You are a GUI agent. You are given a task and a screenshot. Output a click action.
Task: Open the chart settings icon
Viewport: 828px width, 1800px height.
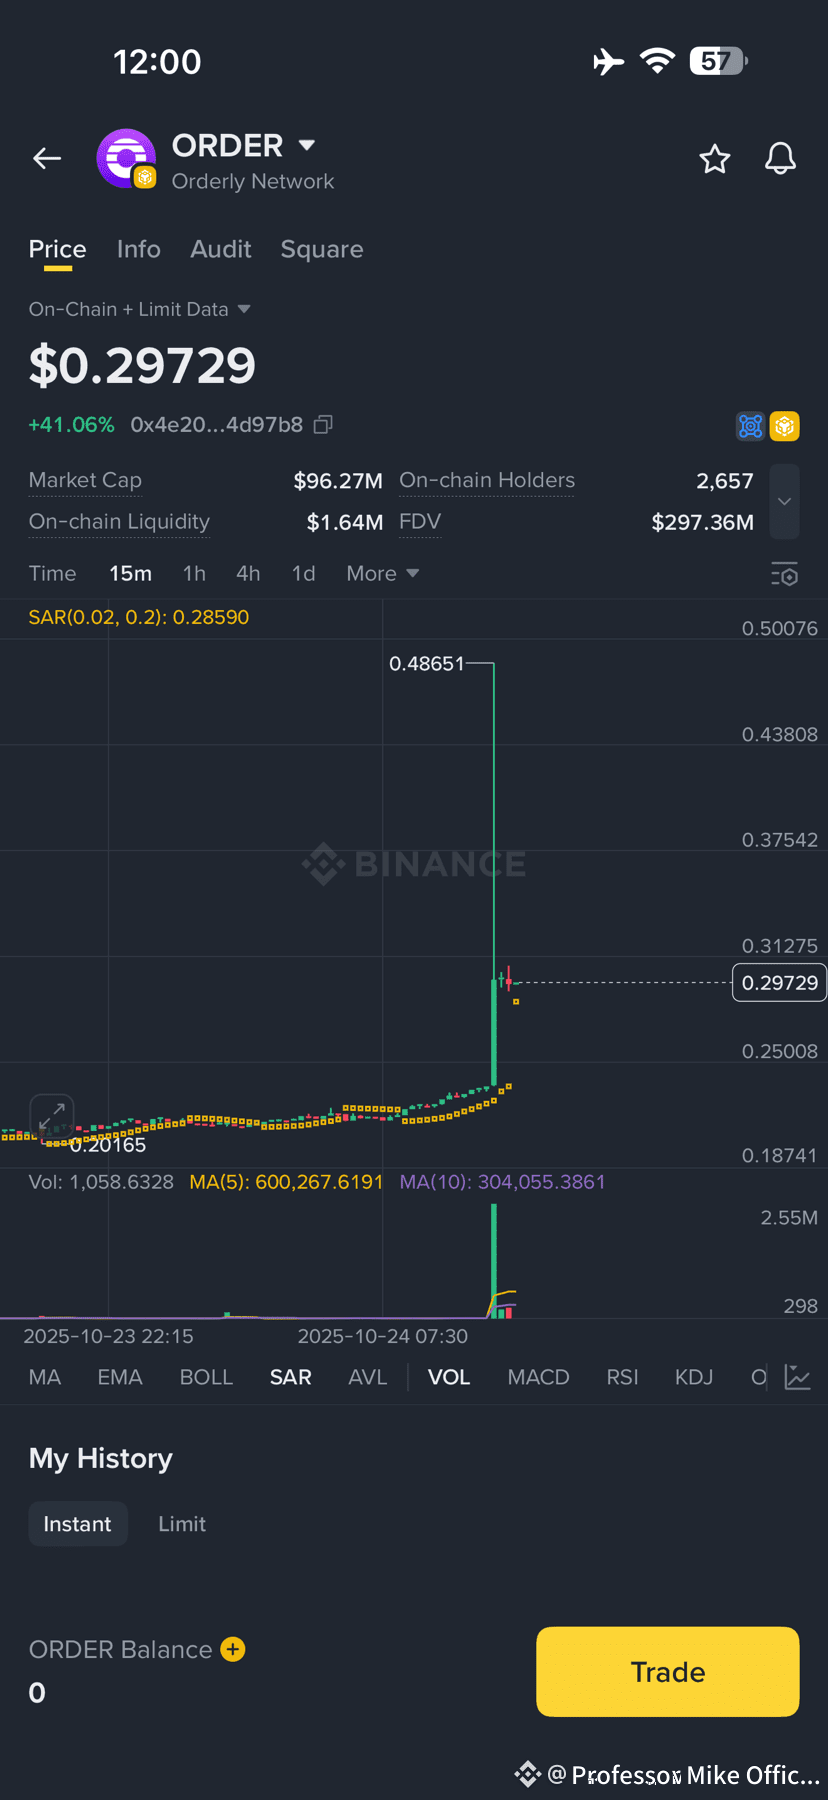tap(785, 574)
